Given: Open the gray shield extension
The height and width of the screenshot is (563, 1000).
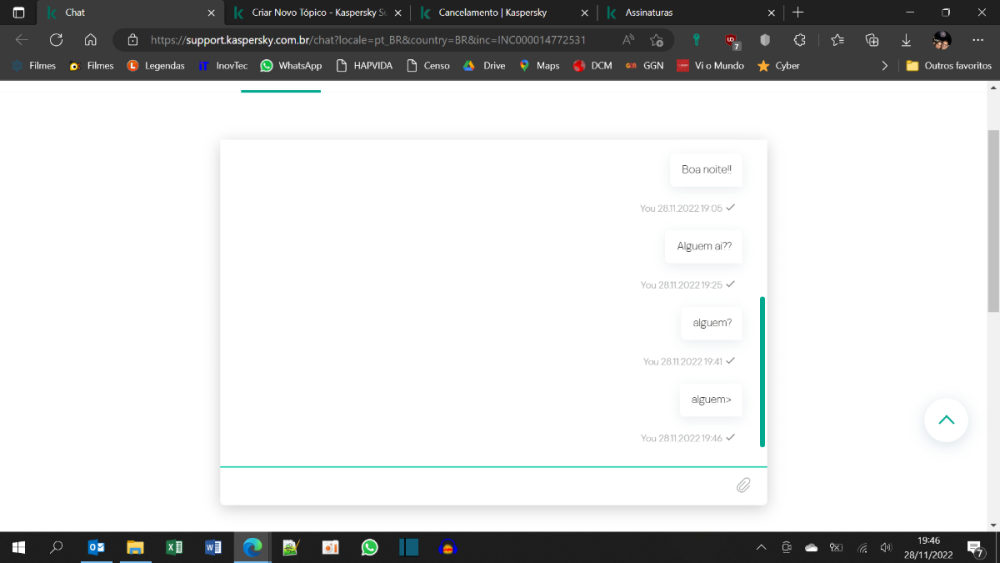Looking at the screenshot, I should coord(765,40).
